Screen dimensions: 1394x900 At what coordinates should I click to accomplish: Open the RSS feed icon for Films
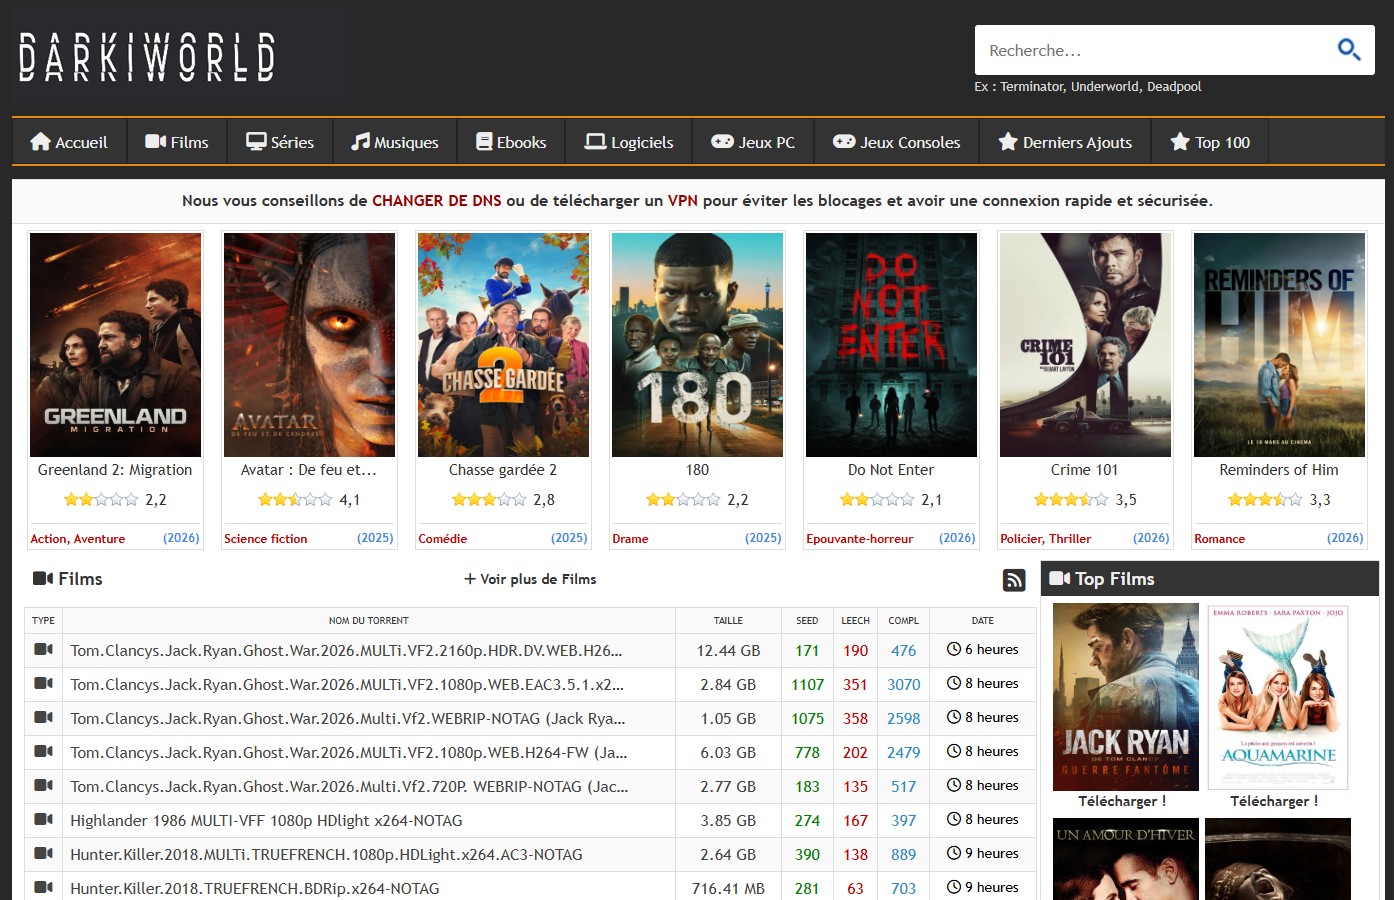pyautogui.click(x=1014, y=580)
